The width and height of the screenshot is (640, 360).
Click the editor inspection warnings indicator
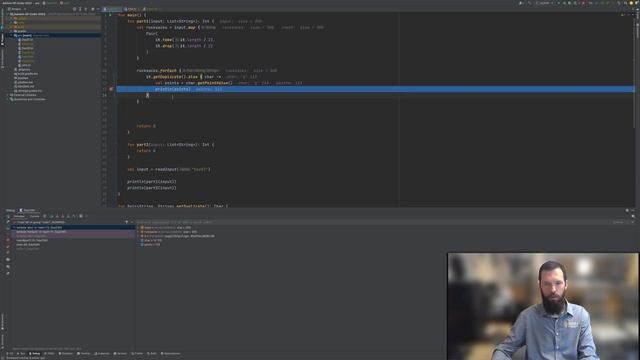[x=624, y=15]
